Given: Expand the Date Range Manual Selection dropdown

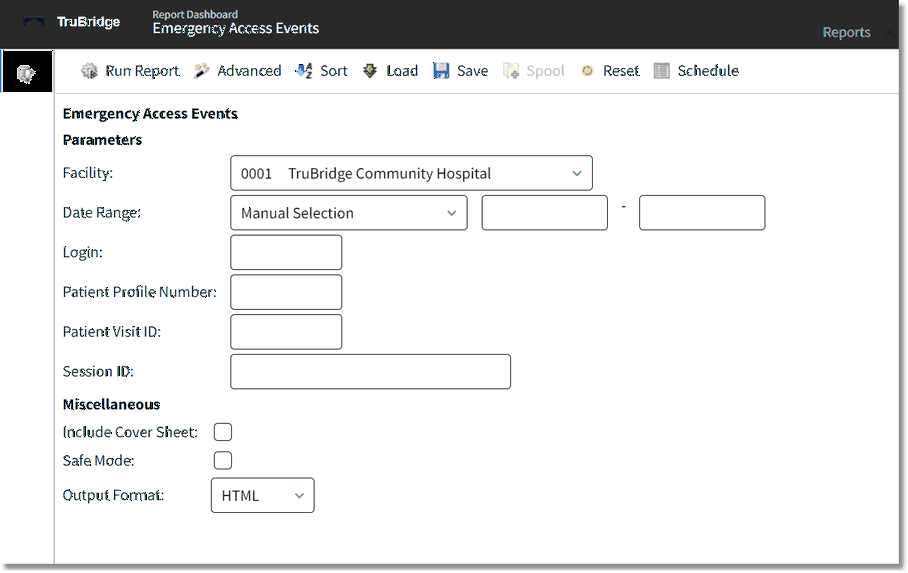Looking at the screenshot, I should 349,213.
